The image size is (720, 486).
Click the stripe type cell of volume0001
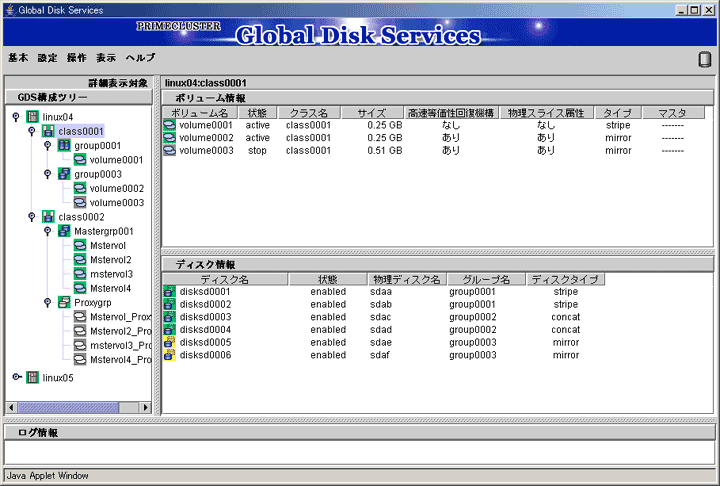click(618, 125)
